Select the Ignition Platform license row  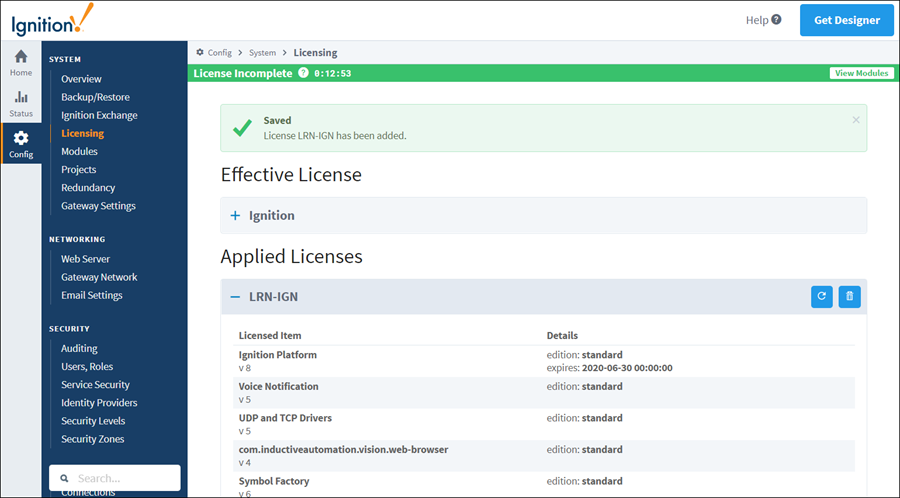(546, 361)
